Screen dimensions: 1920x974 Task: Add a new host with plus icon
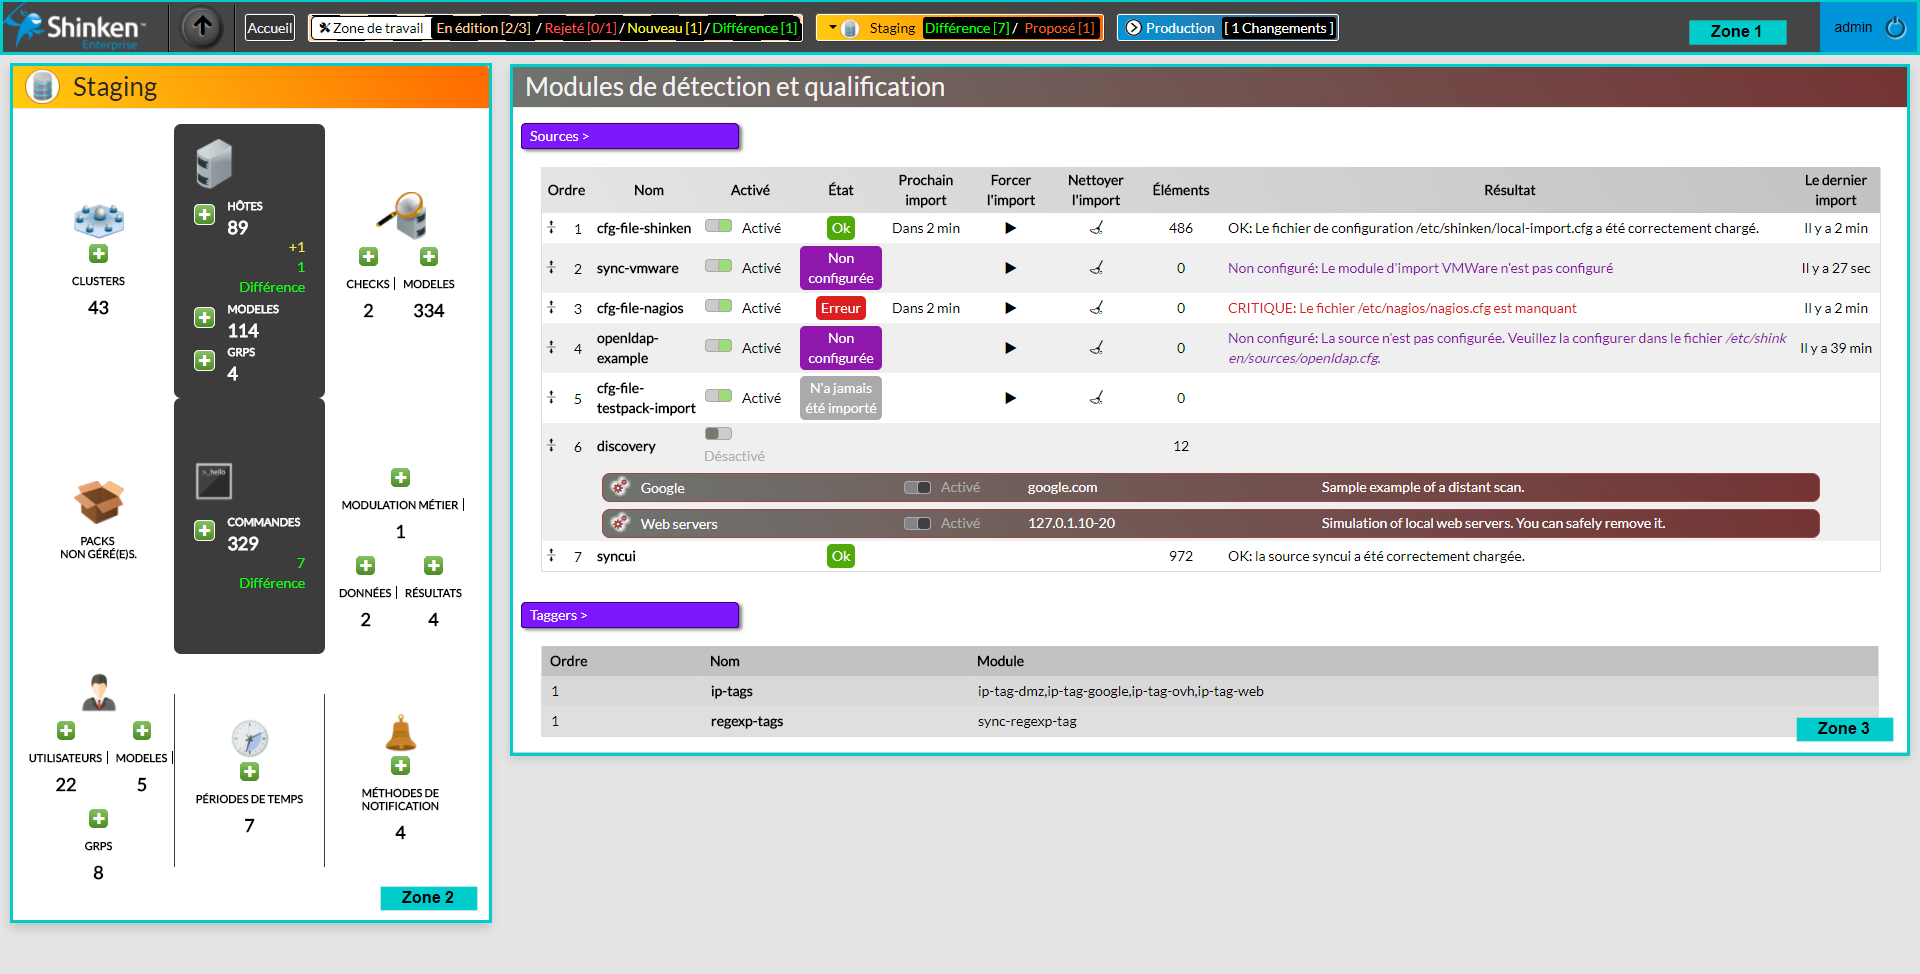tap(204, 215)
